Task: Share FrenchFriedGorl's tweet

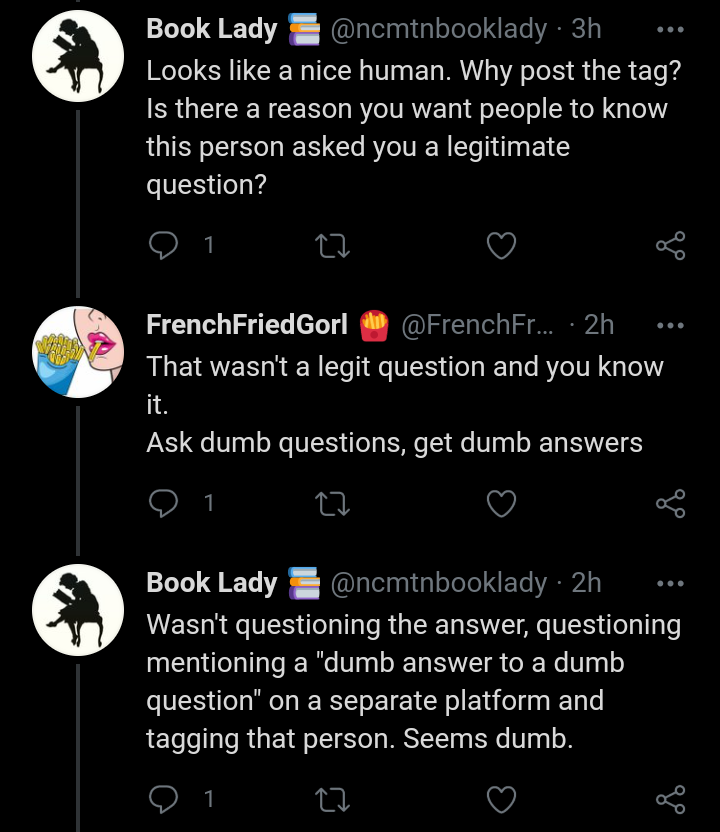Action: (x=671, y=504)
